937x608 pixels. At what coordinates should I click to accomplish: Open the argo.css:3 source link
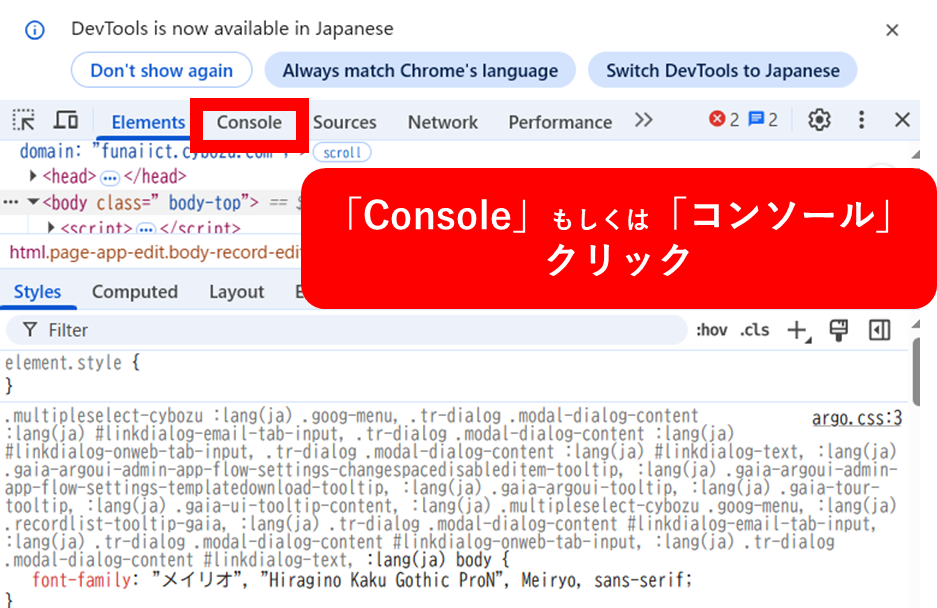[x=856, y=418]
